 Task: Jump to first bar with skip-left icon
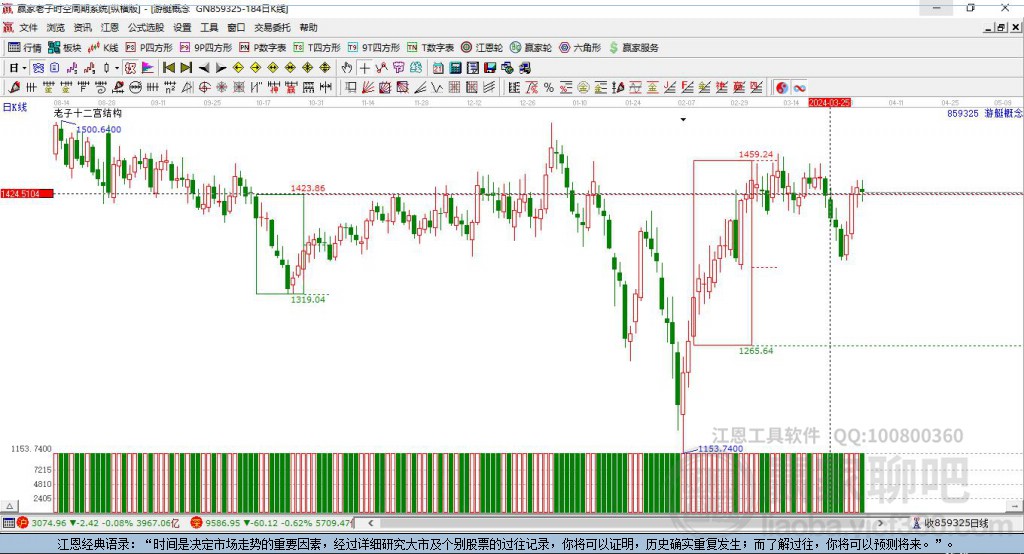(x=168, y=68)
